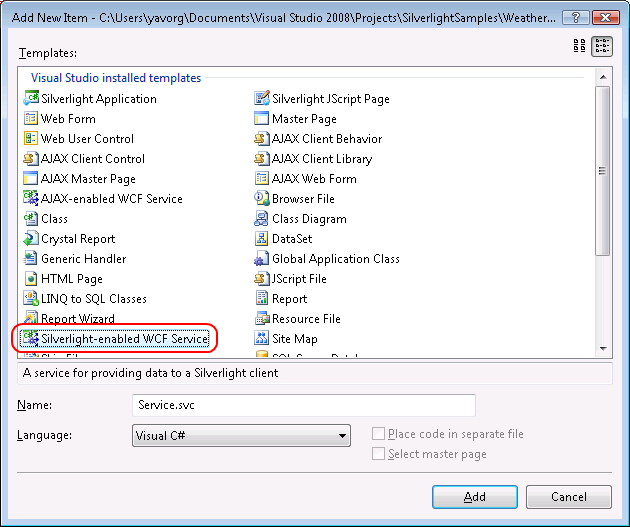630x527 pixels.
Task: Choose the JScript File icon
Action: 262,279
